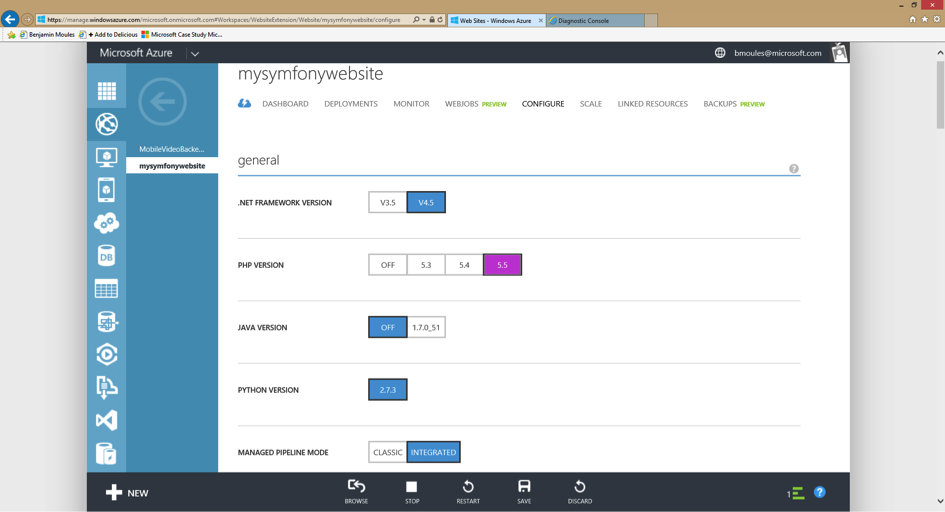Select MobileVideoBacke... site in list
This screenshot has width=945, height=512.
pyautogui.click(x=172, y=149)
